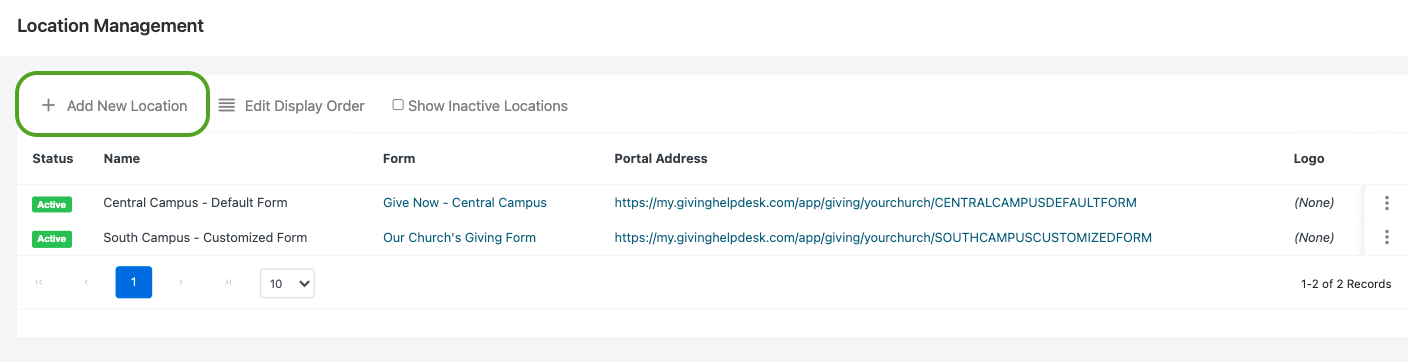Open the CENTRALCAMPUSDEFAULTFORM portal address link
This screenshot has height=362, width=1408.
tap(876, 203)
